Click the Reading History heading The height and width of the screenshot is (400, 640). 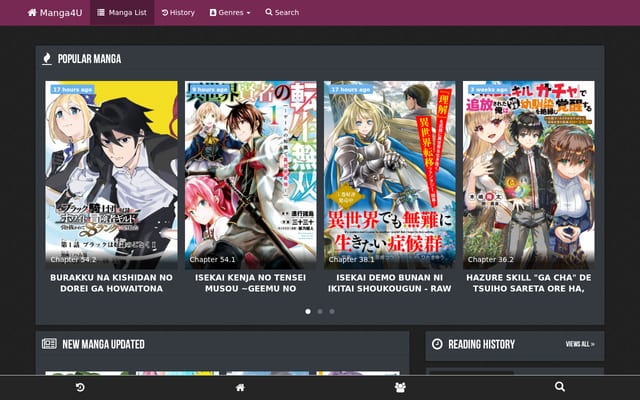point(482,344)
